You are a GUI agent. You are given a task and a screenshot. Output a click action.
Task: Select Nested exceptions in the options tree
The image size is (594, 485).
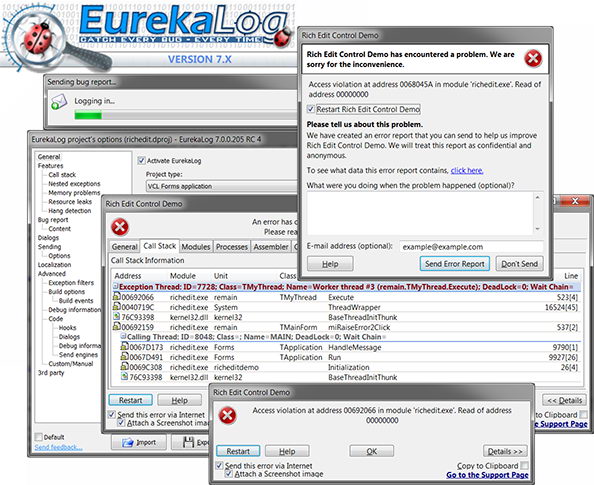[74, 184]
